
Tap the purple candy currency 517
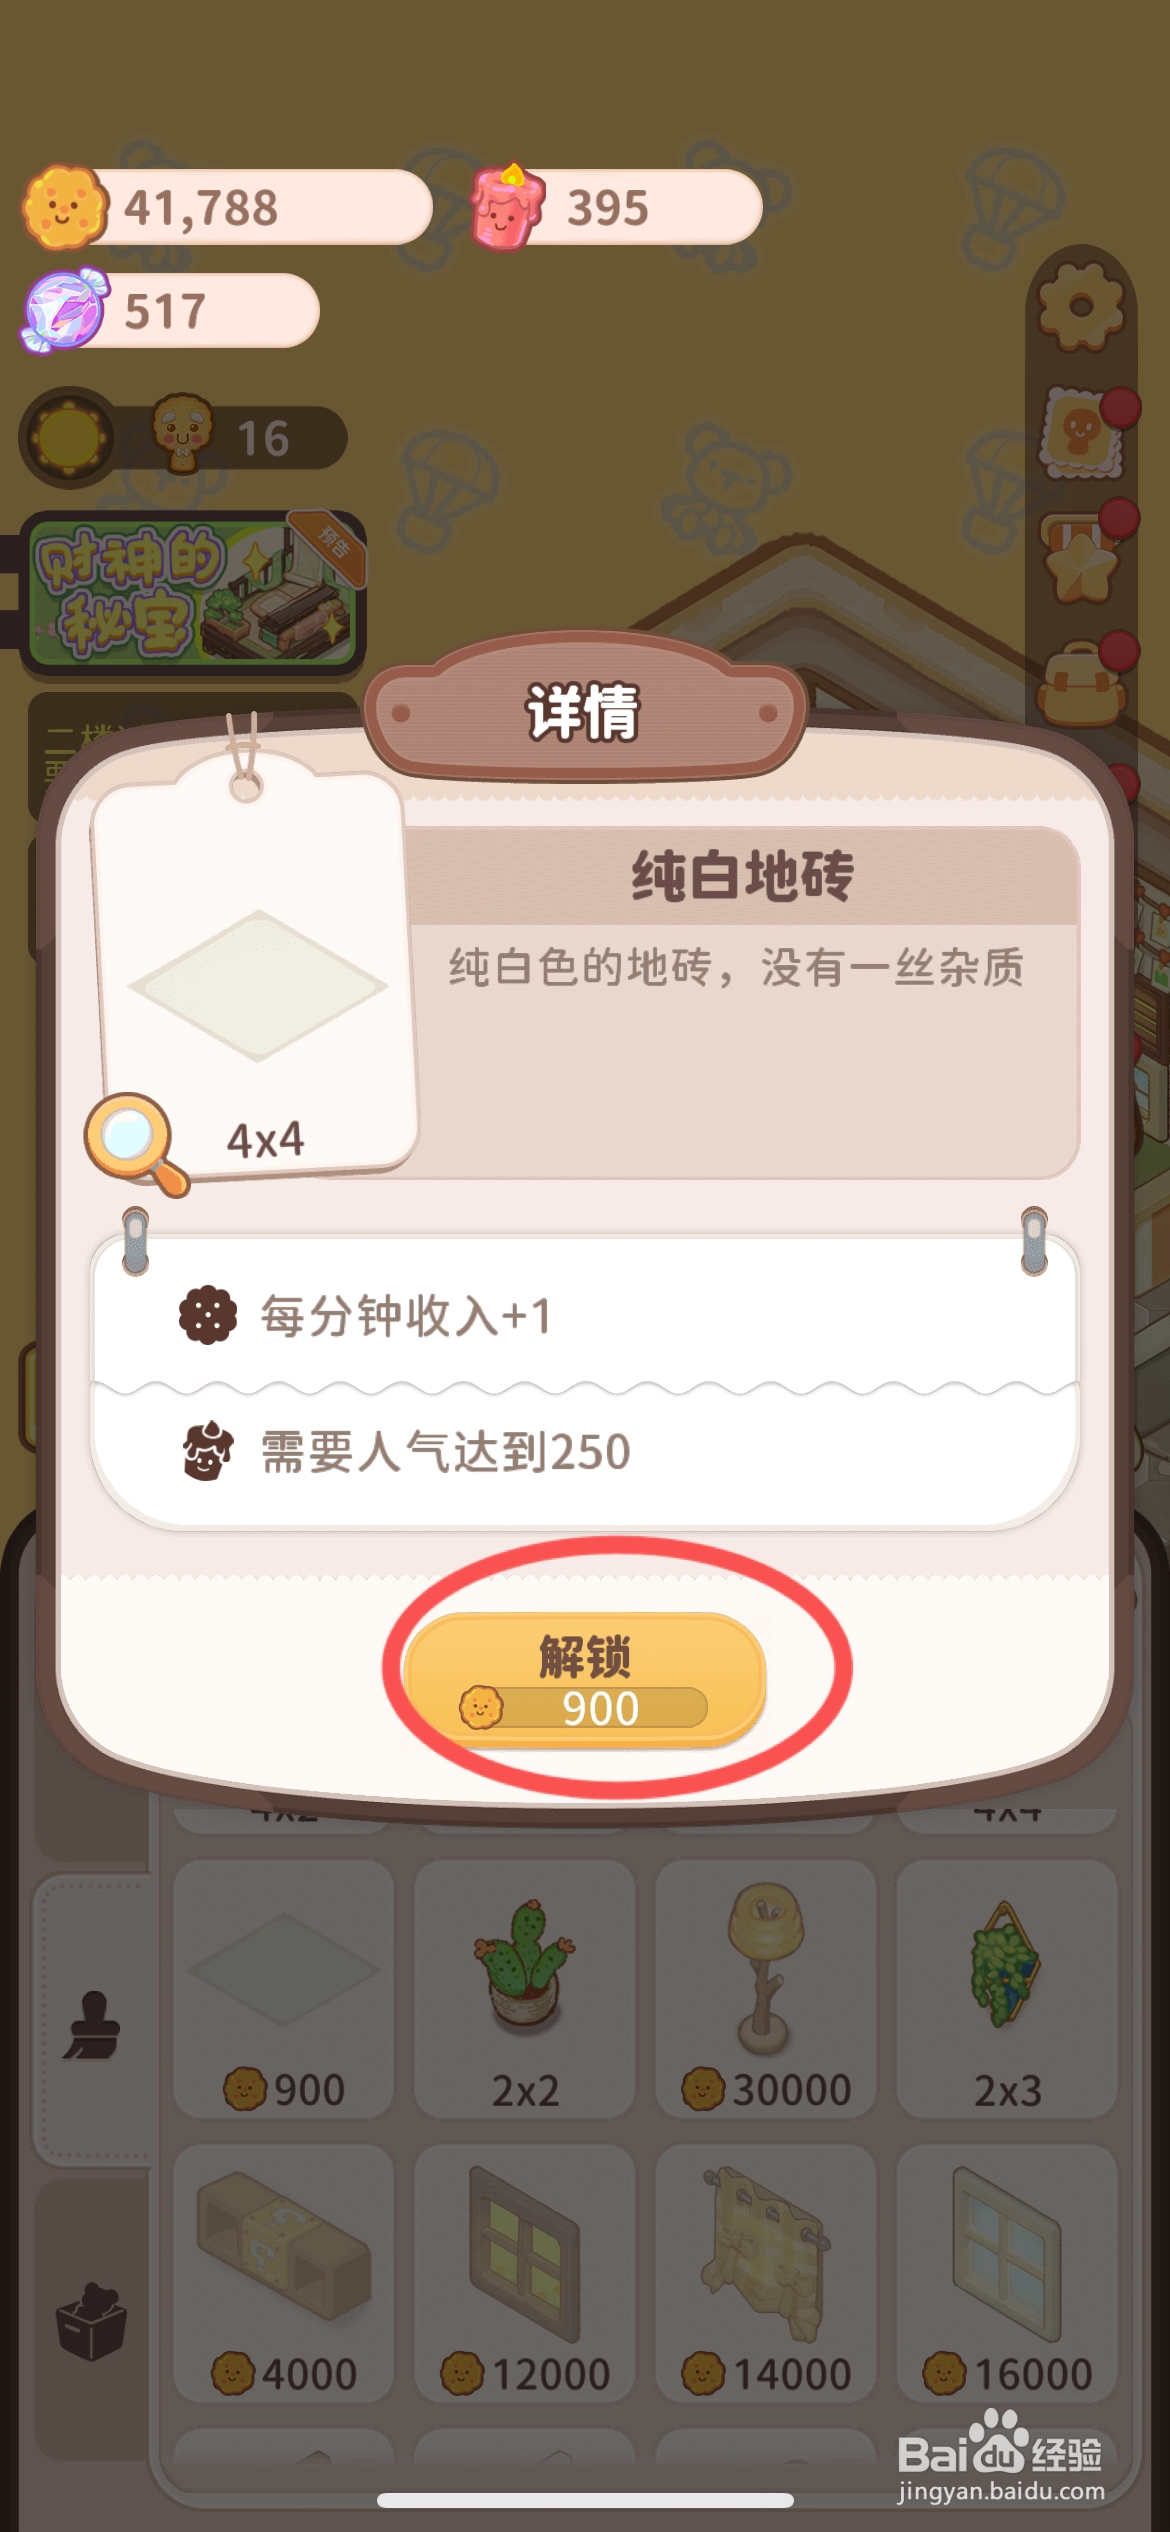click(x=170, y=310)
